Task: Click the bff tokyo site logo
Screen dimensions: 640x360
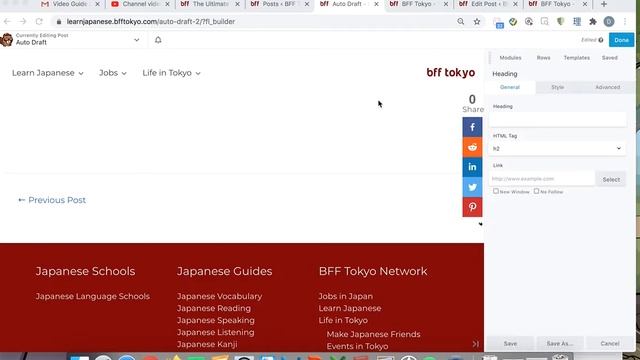Action: (x=451, y=73)
